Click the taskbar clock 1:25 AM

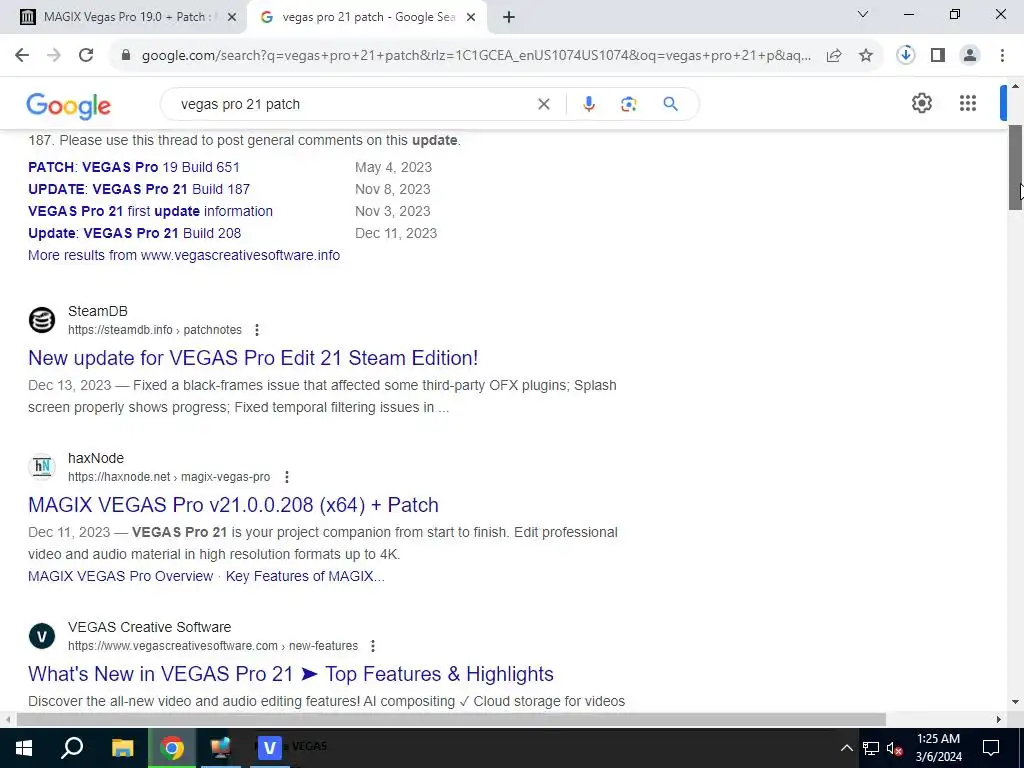pos(938,739)
